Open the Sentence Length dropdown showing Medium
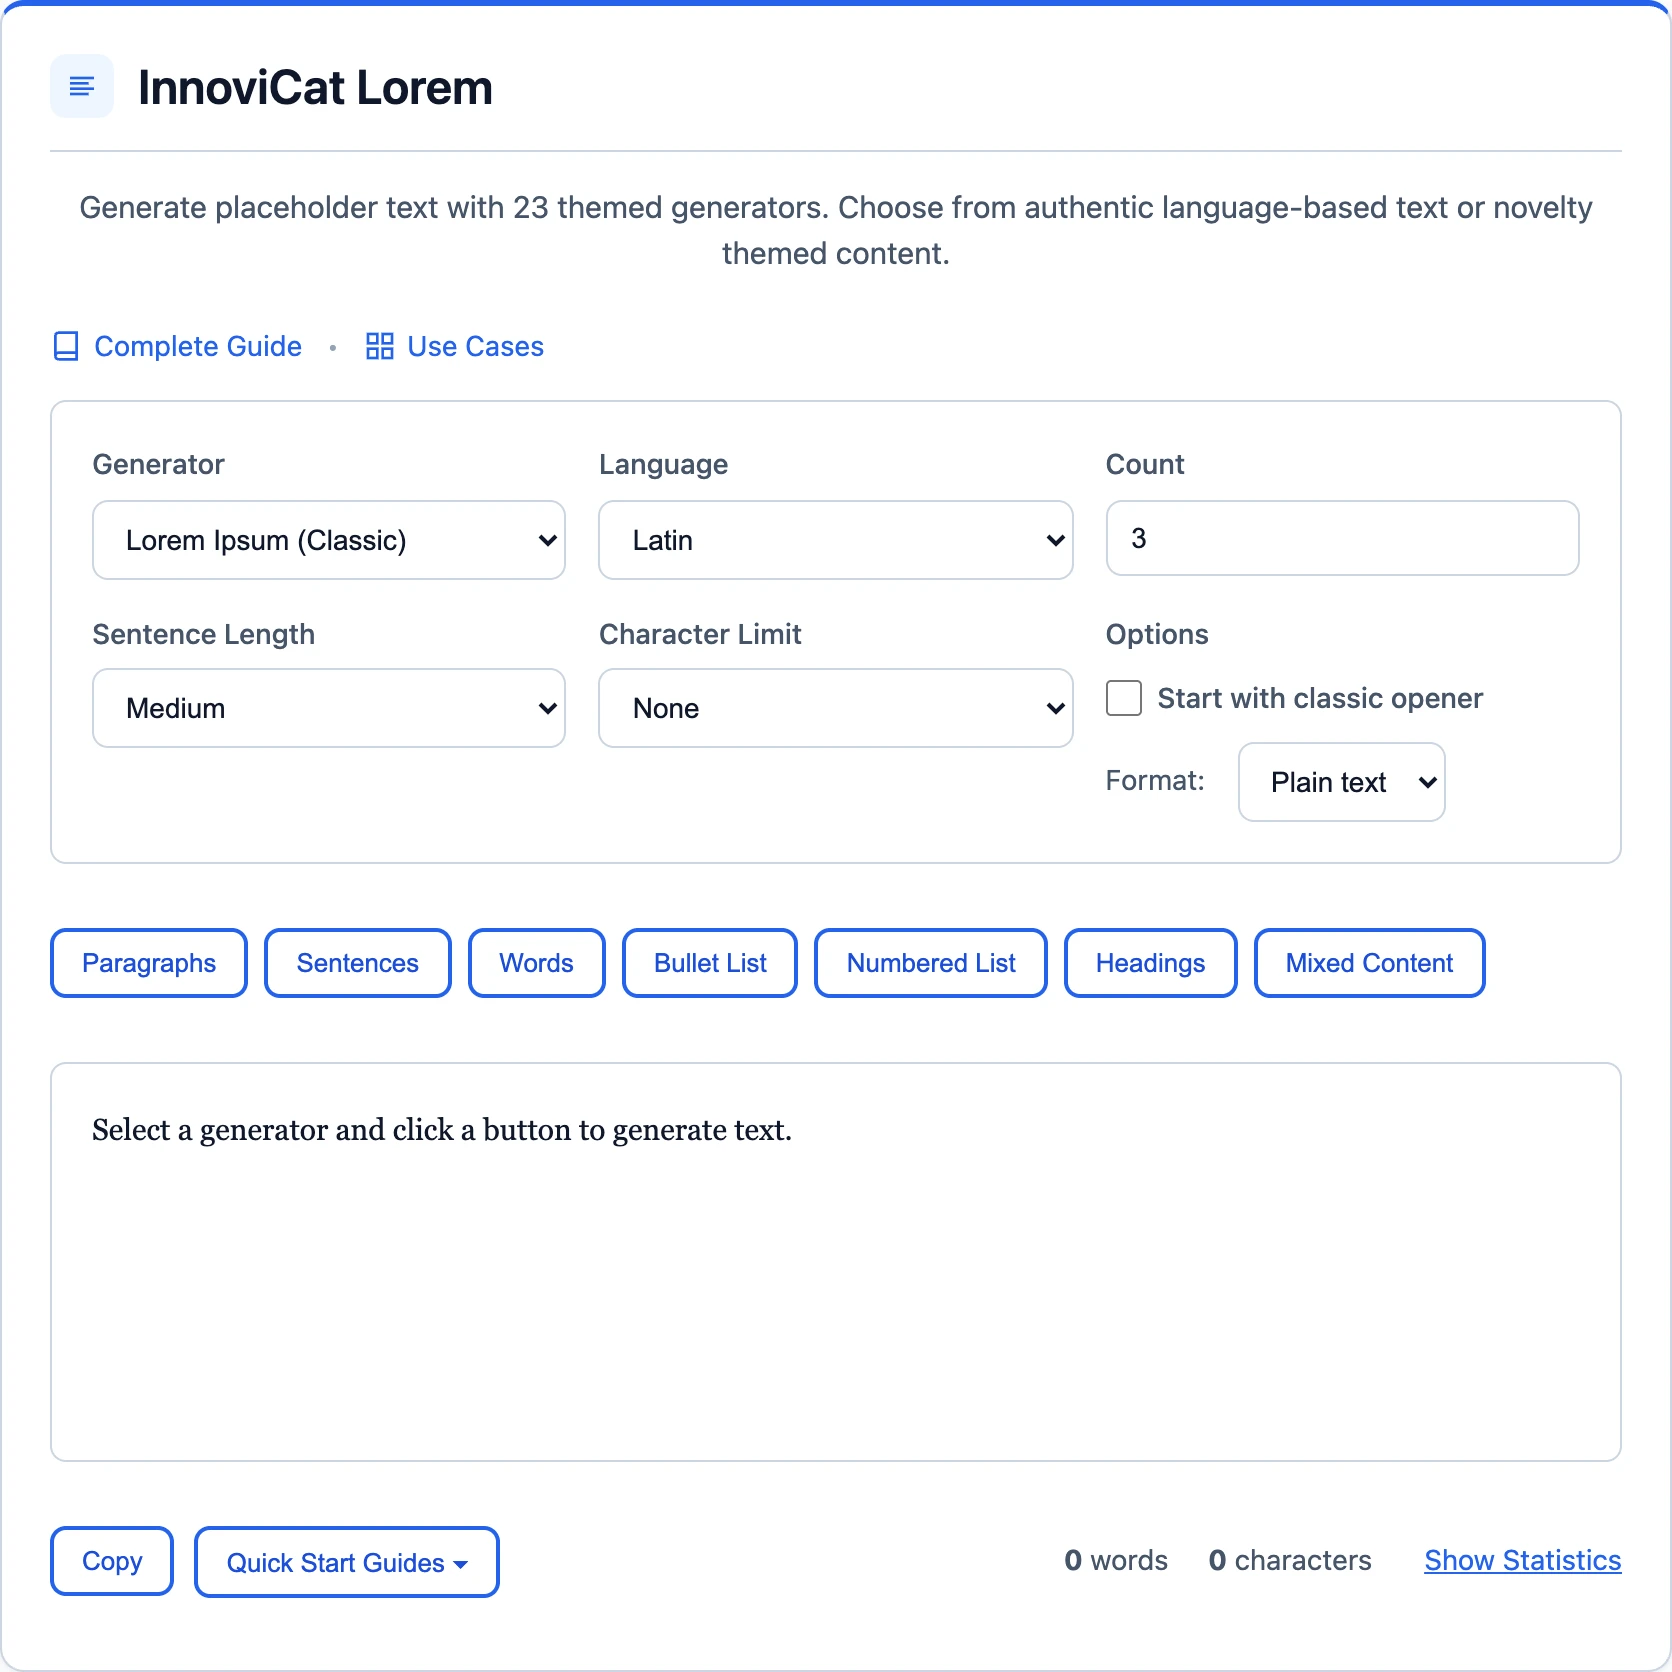 (x=329, y=708)
